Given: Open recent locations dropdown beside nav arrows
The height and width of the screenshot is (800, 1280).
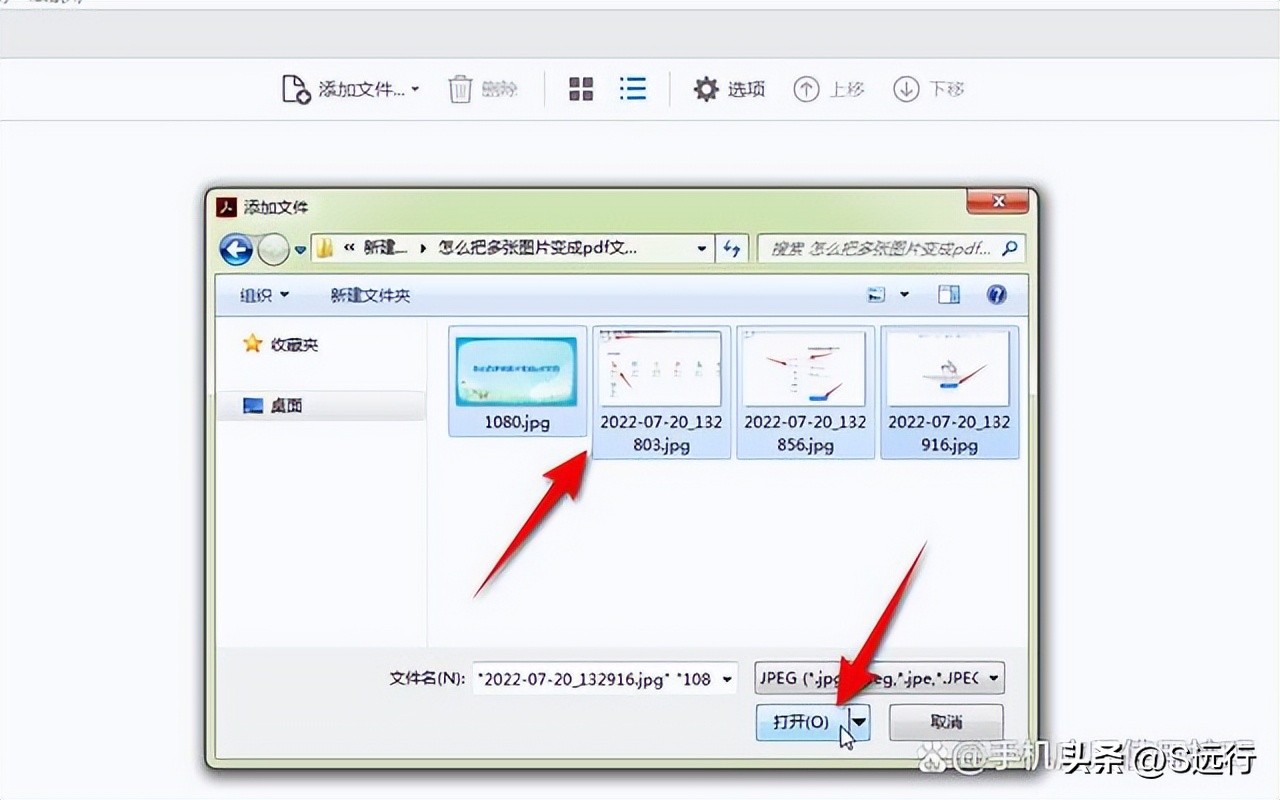Looking at the screenshot, I should 300,249.
